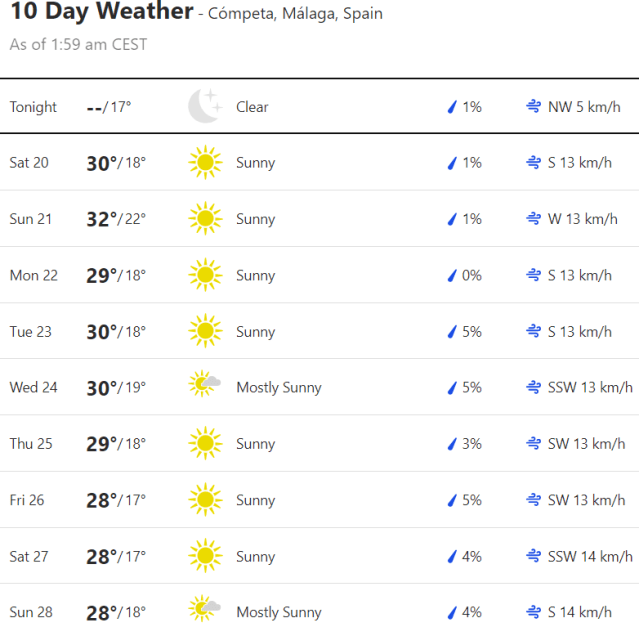Click the Mon 22 date label
The width and height of the screenshot is (639, 627).
[x=33, y=275]
